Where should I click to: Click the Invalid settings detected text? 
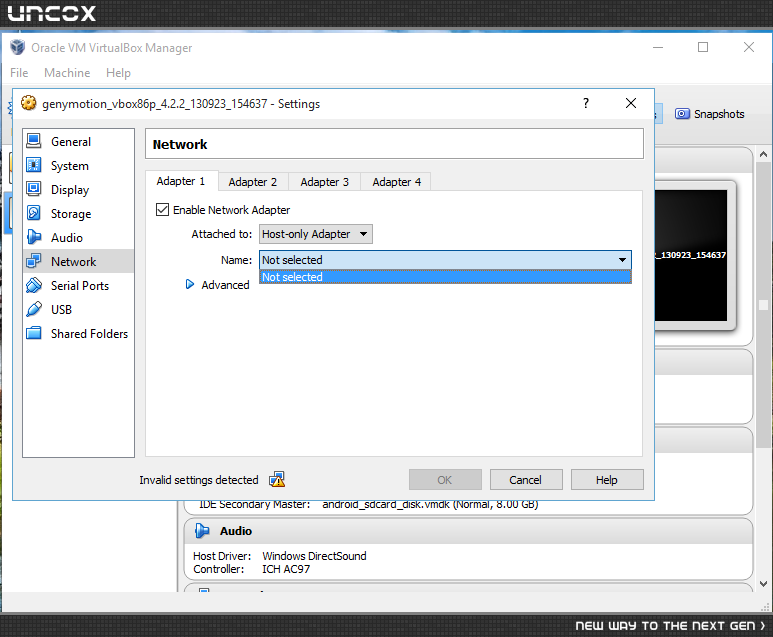click(199, 480)
